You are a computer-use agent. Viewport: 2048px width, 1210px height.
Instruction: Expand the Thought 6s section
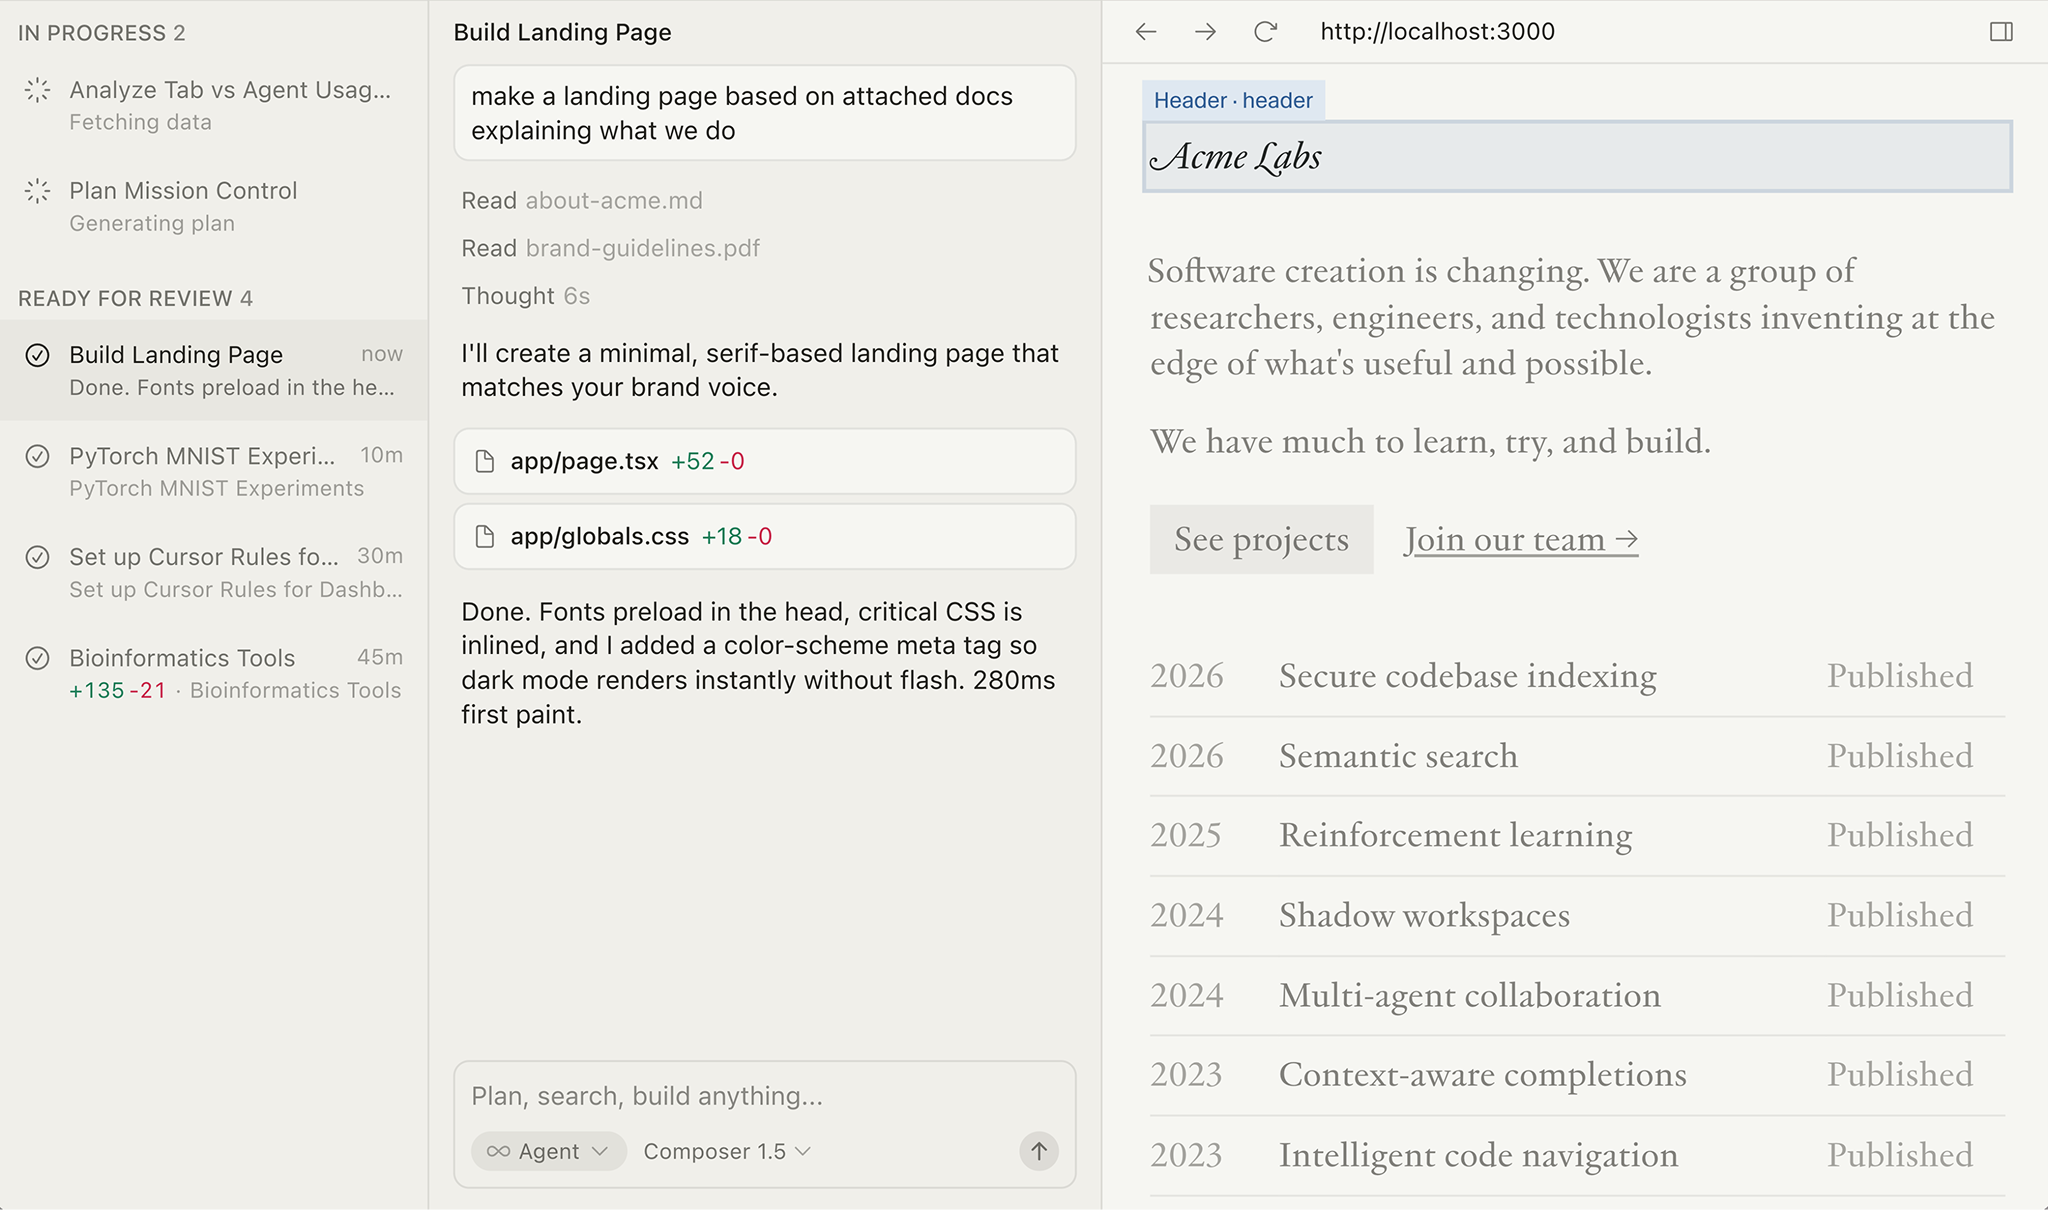(x=525, y=295)
